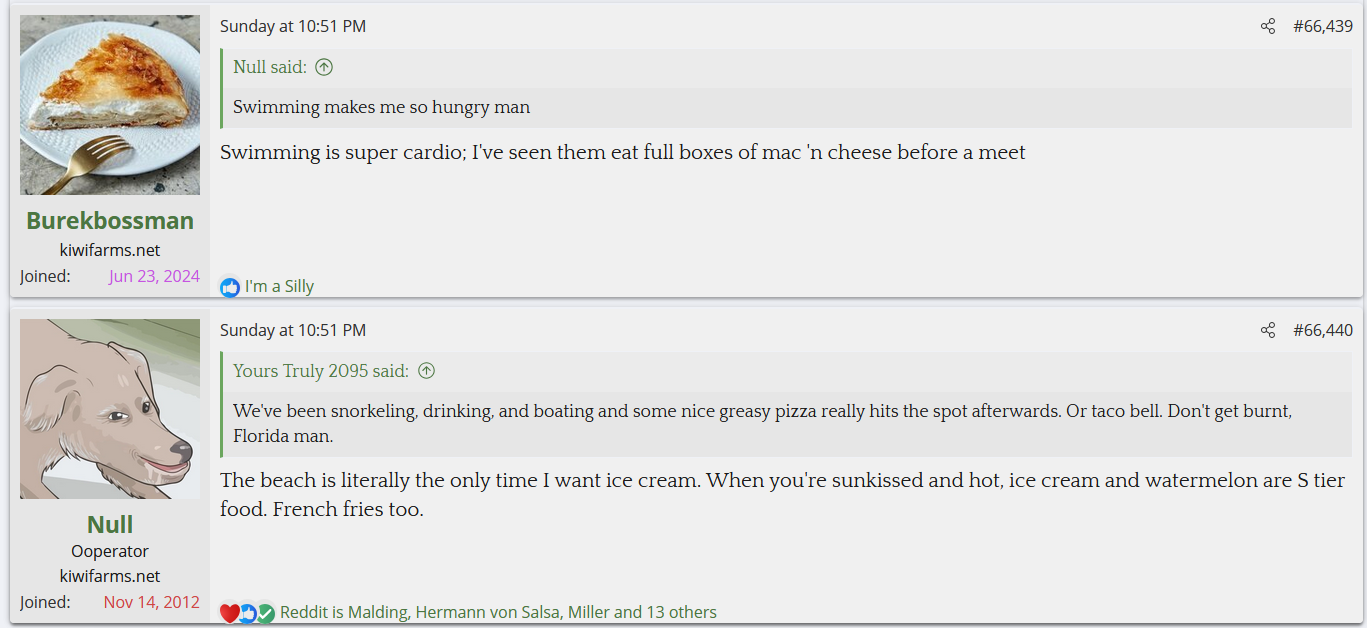The height and width of the screenshot is (628, 1367).
Task: Open permalink #66,440
Action: (x=1323, y=331)
